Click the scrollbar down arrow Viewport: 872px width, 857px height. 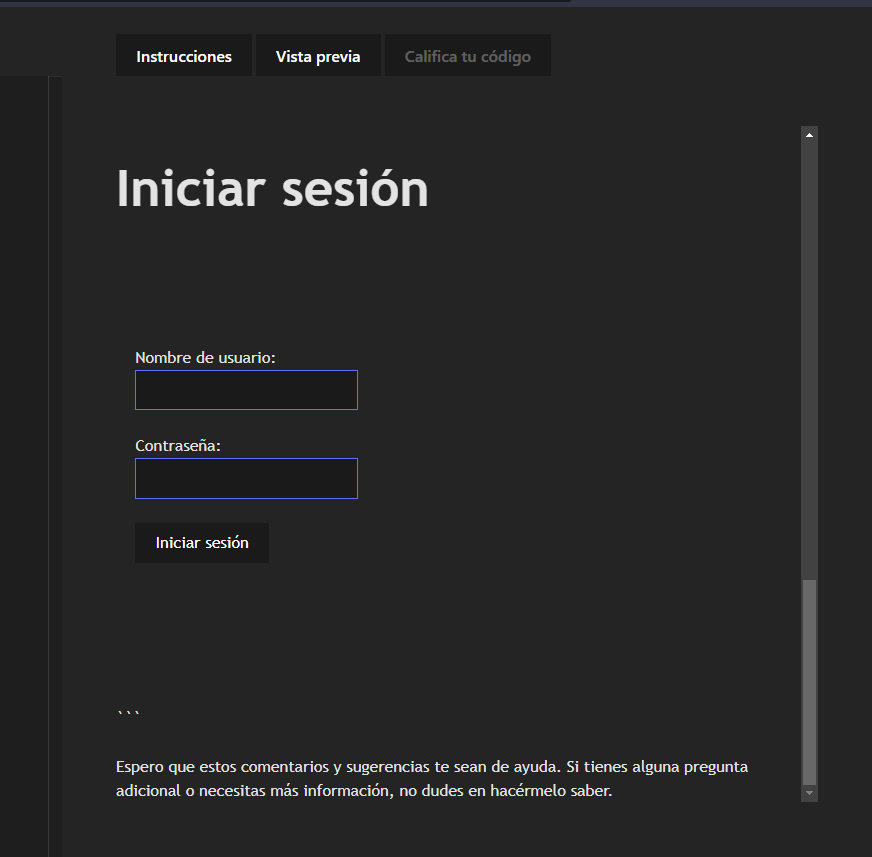tap(809, 793)
